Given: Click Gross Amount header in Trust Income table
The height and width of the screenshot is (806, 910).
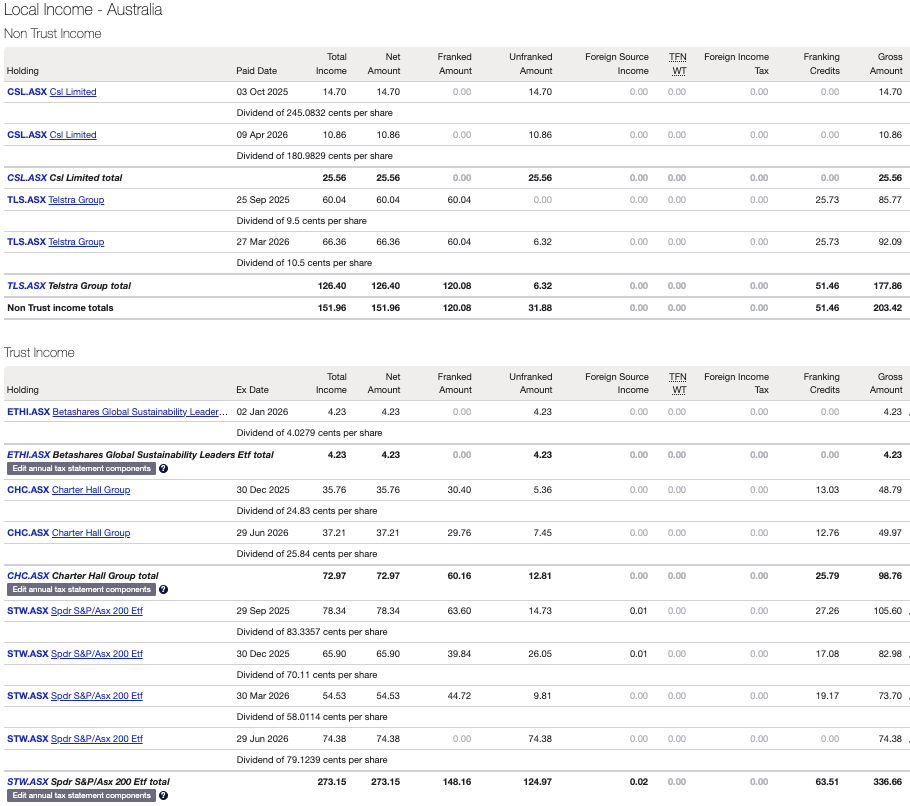Looking at the screenshot, I should pyautogui.click(x=886, y=384).
